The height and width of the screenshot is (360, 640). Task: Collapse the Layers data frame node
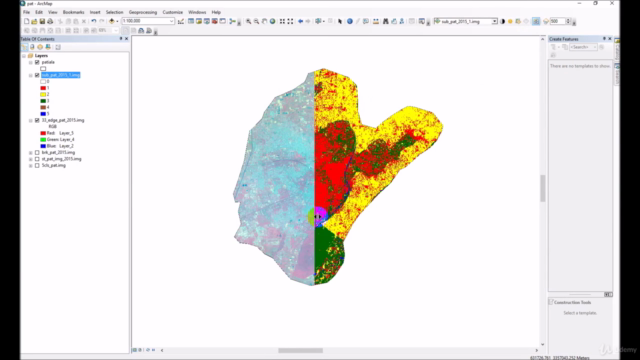(24, 56)
